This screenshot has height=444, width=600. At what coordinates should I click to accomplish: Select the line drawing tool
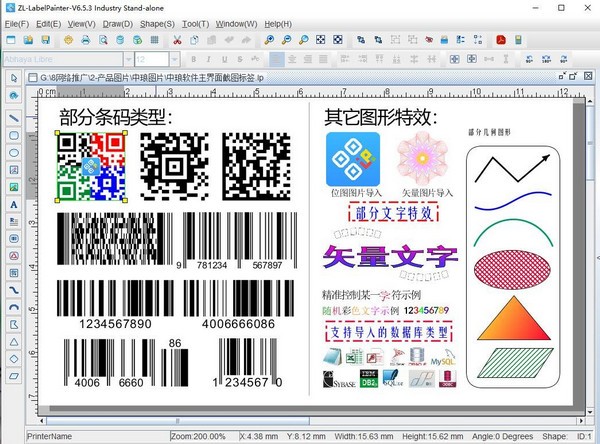[x=14, y=118]
